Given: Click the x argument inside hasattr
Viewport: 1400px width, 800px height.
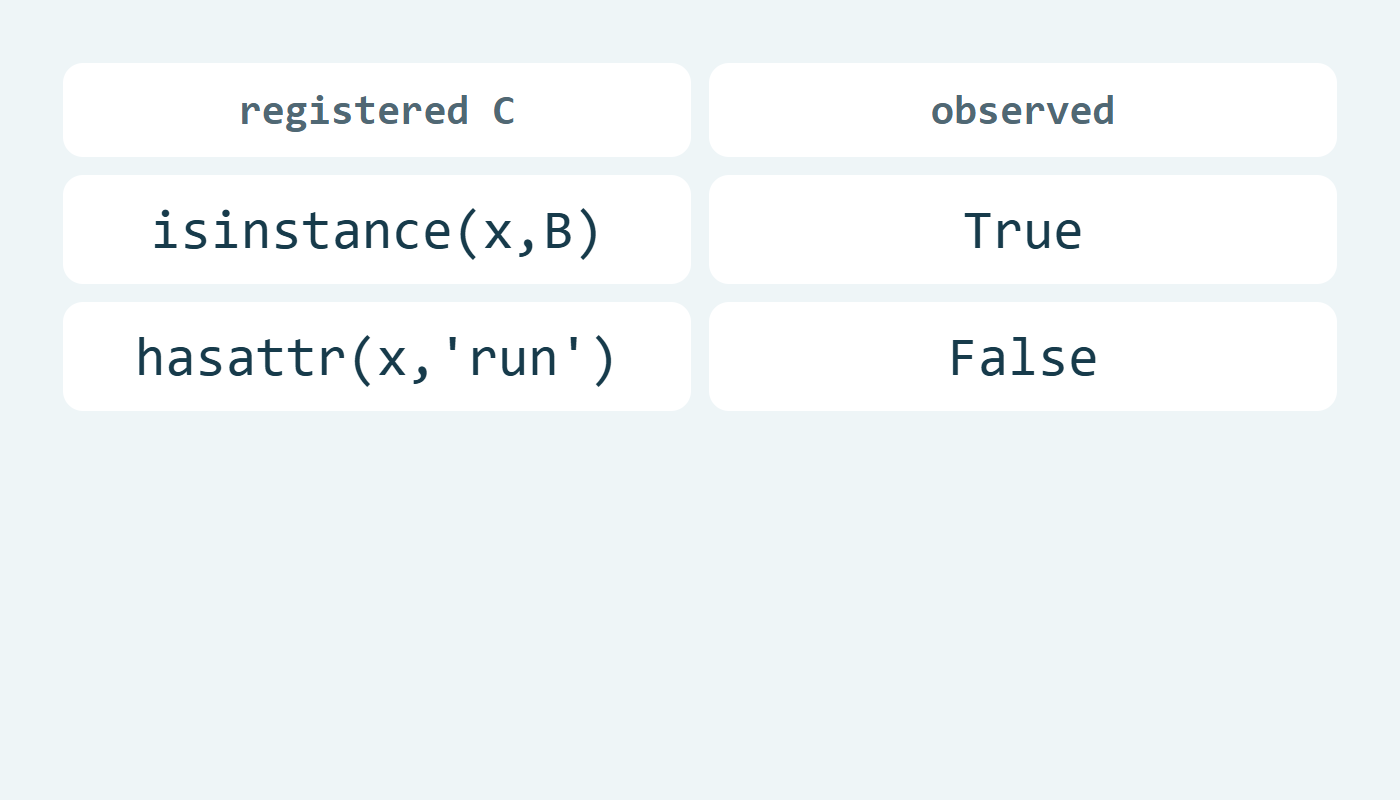Looking at the screenshot, I should [392, 361].
